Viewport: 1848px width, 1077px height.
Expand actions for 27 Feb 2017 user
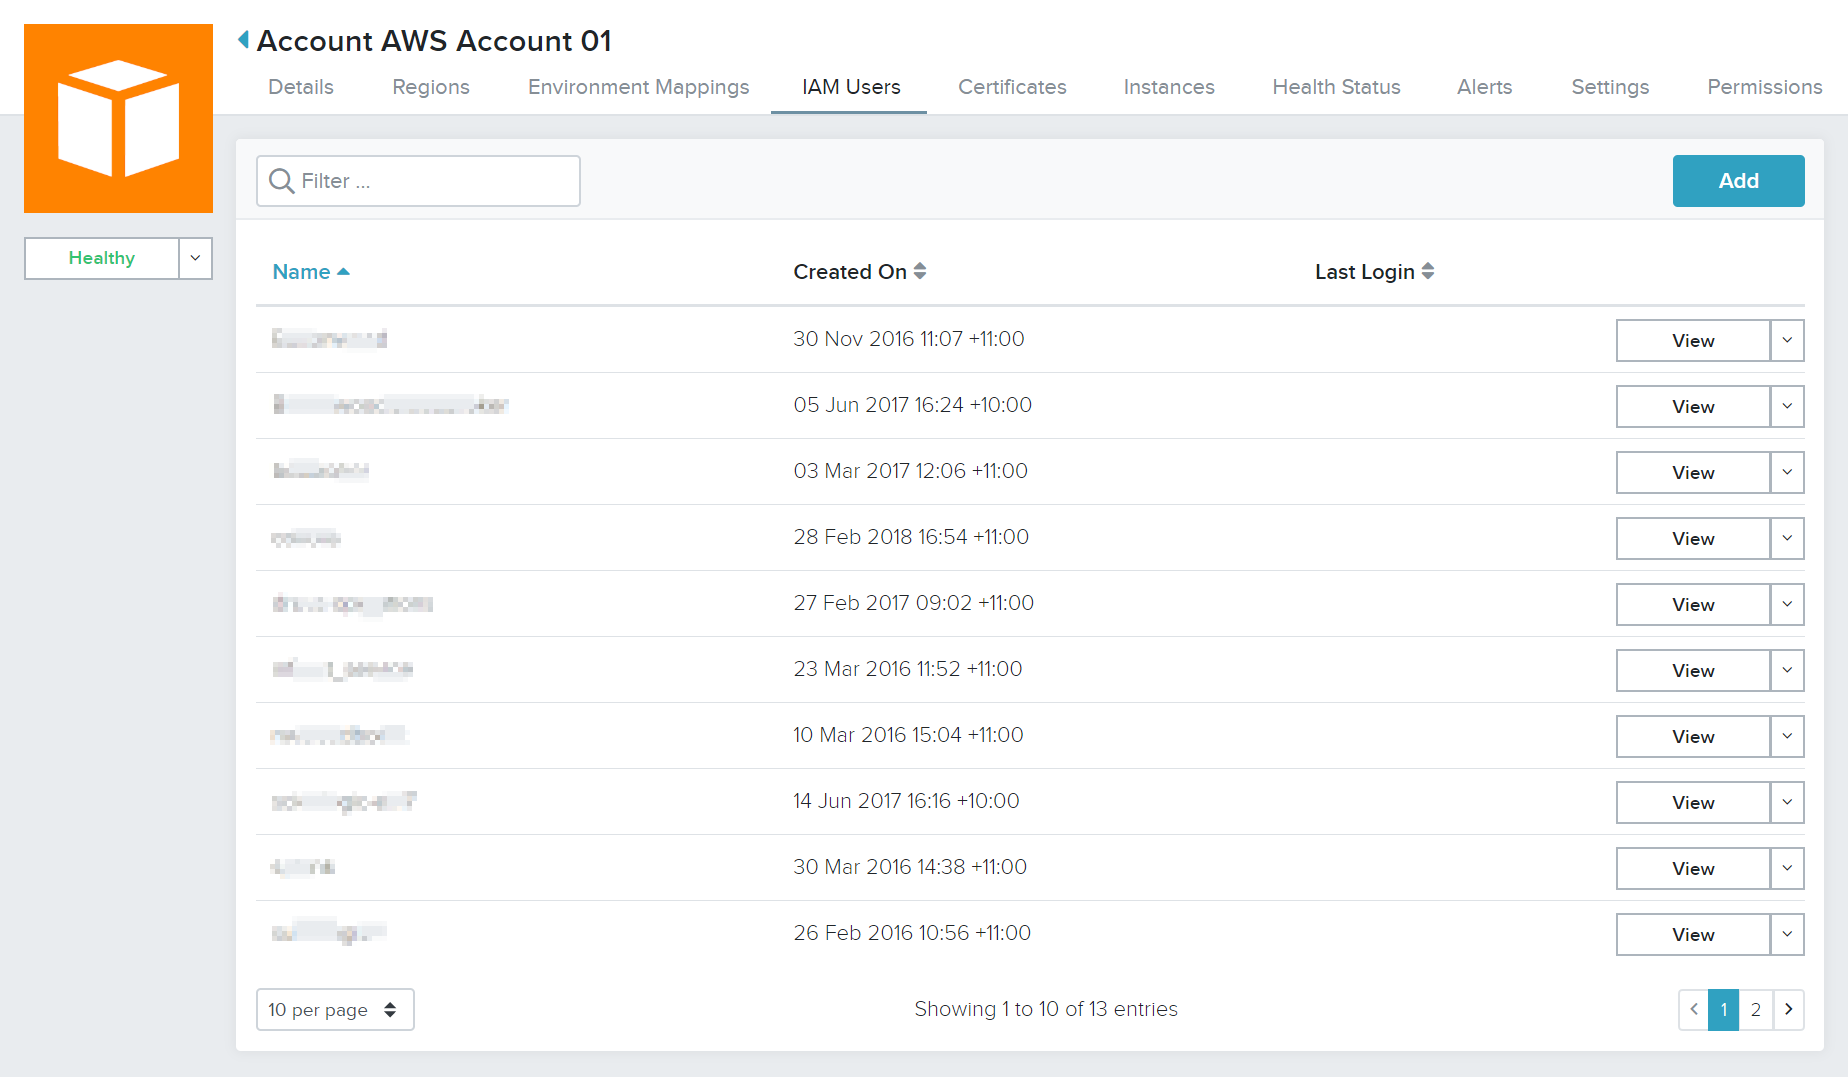tap(1787, 605)
